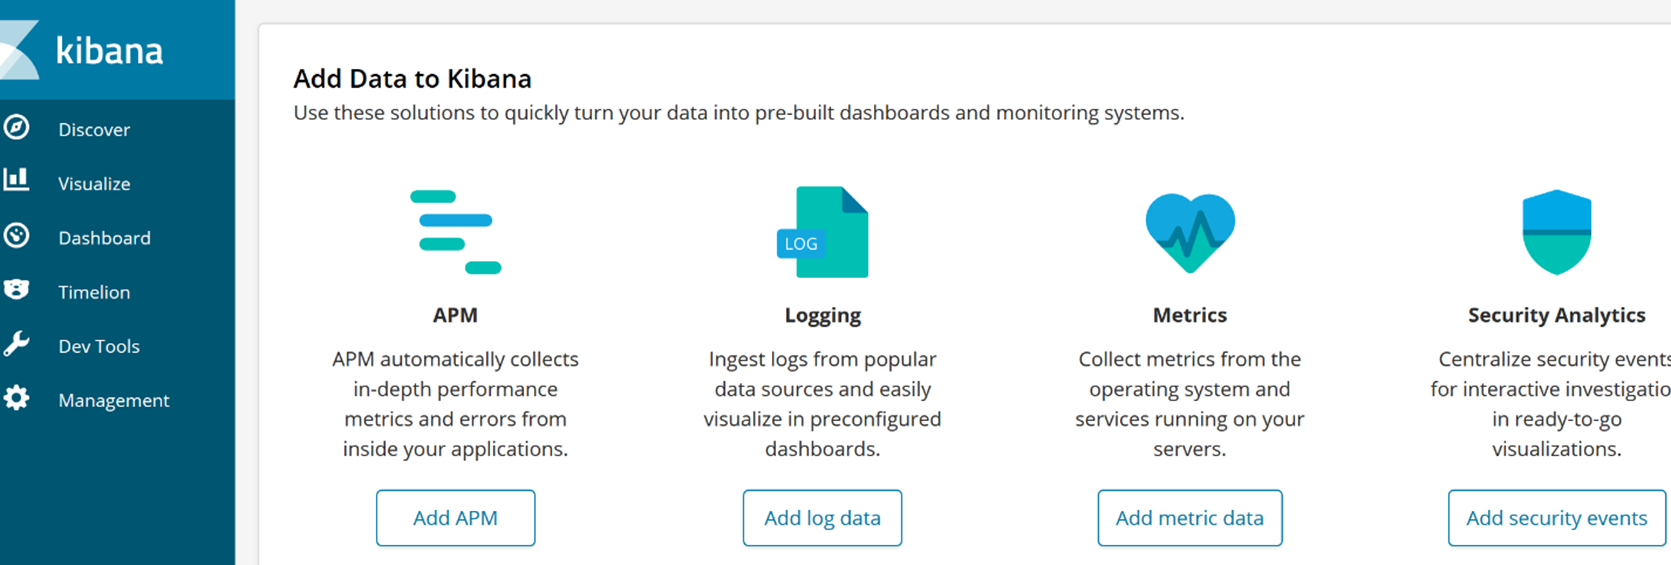Click the Timelion mask icon
This screenshot has width=1671, height=565.
click(16, 290)
